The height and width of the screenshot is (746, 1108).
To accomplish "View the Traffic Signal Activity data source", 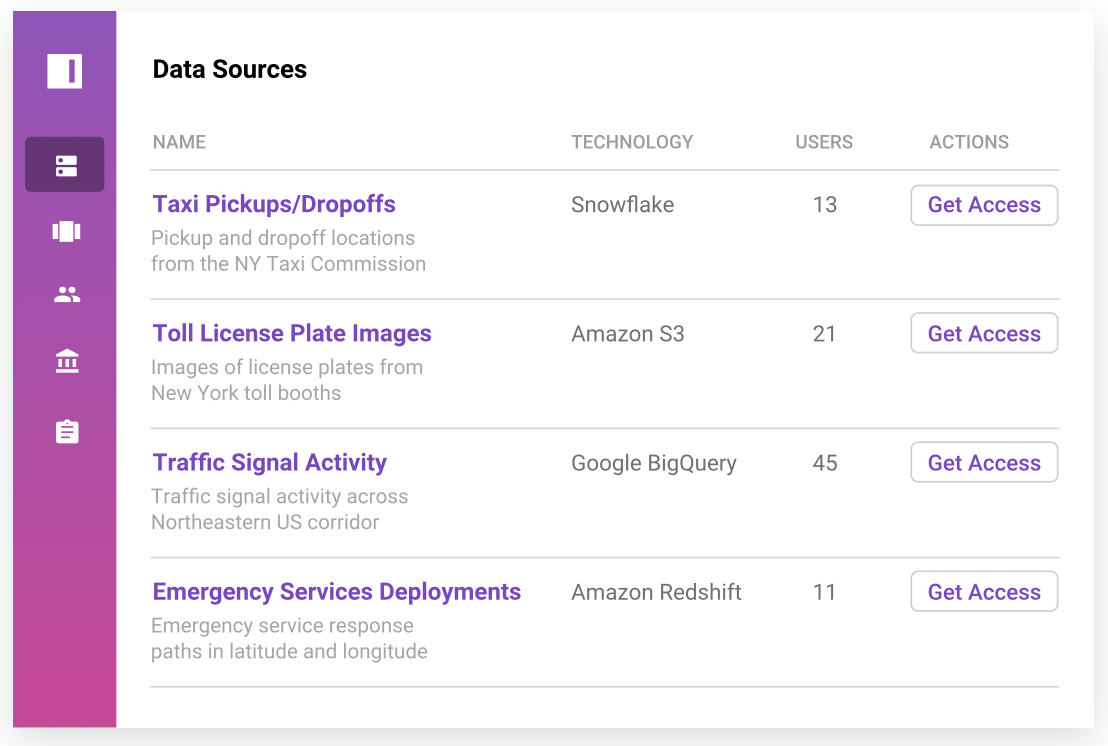I will (x=269, y=462).
